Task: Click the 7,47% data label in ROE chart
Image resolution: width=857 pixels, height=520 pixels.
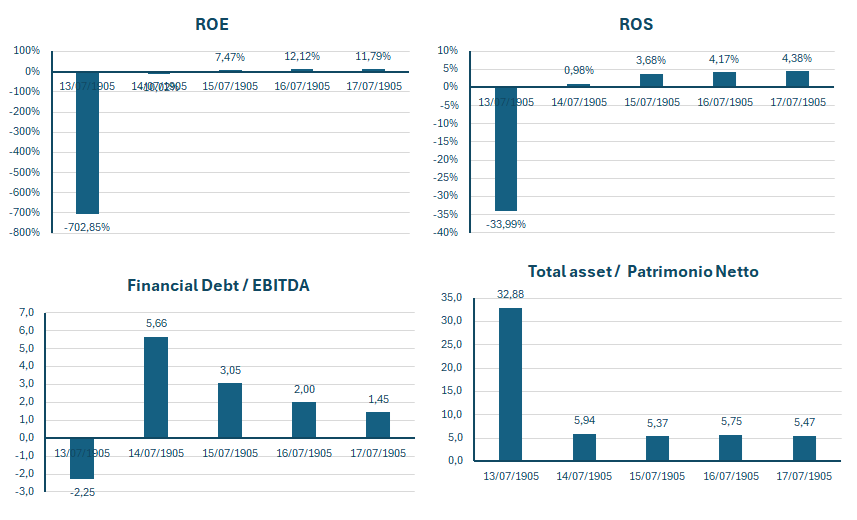Action: (x=230, y=57)
